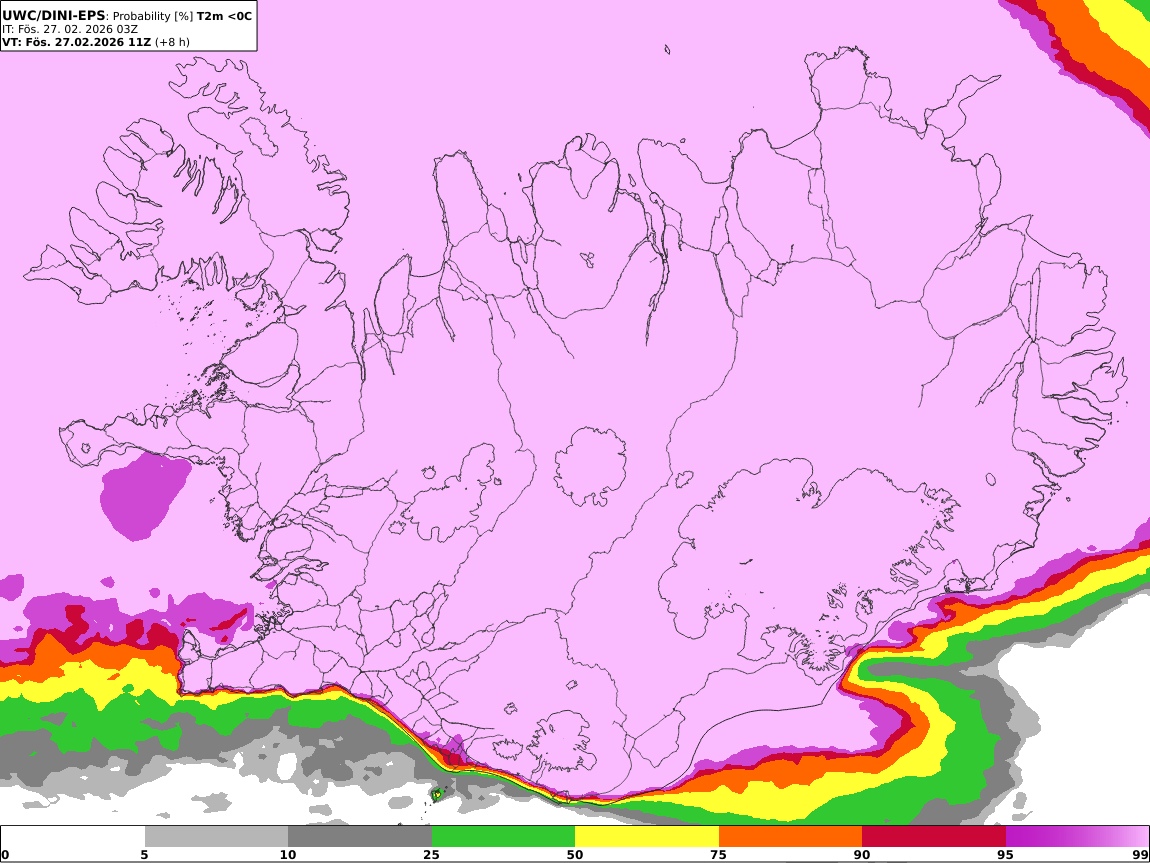This screenshot has height=863, width=1150.
Task: Click the orange 75-90 legend swatch
Action: point(791,837)
